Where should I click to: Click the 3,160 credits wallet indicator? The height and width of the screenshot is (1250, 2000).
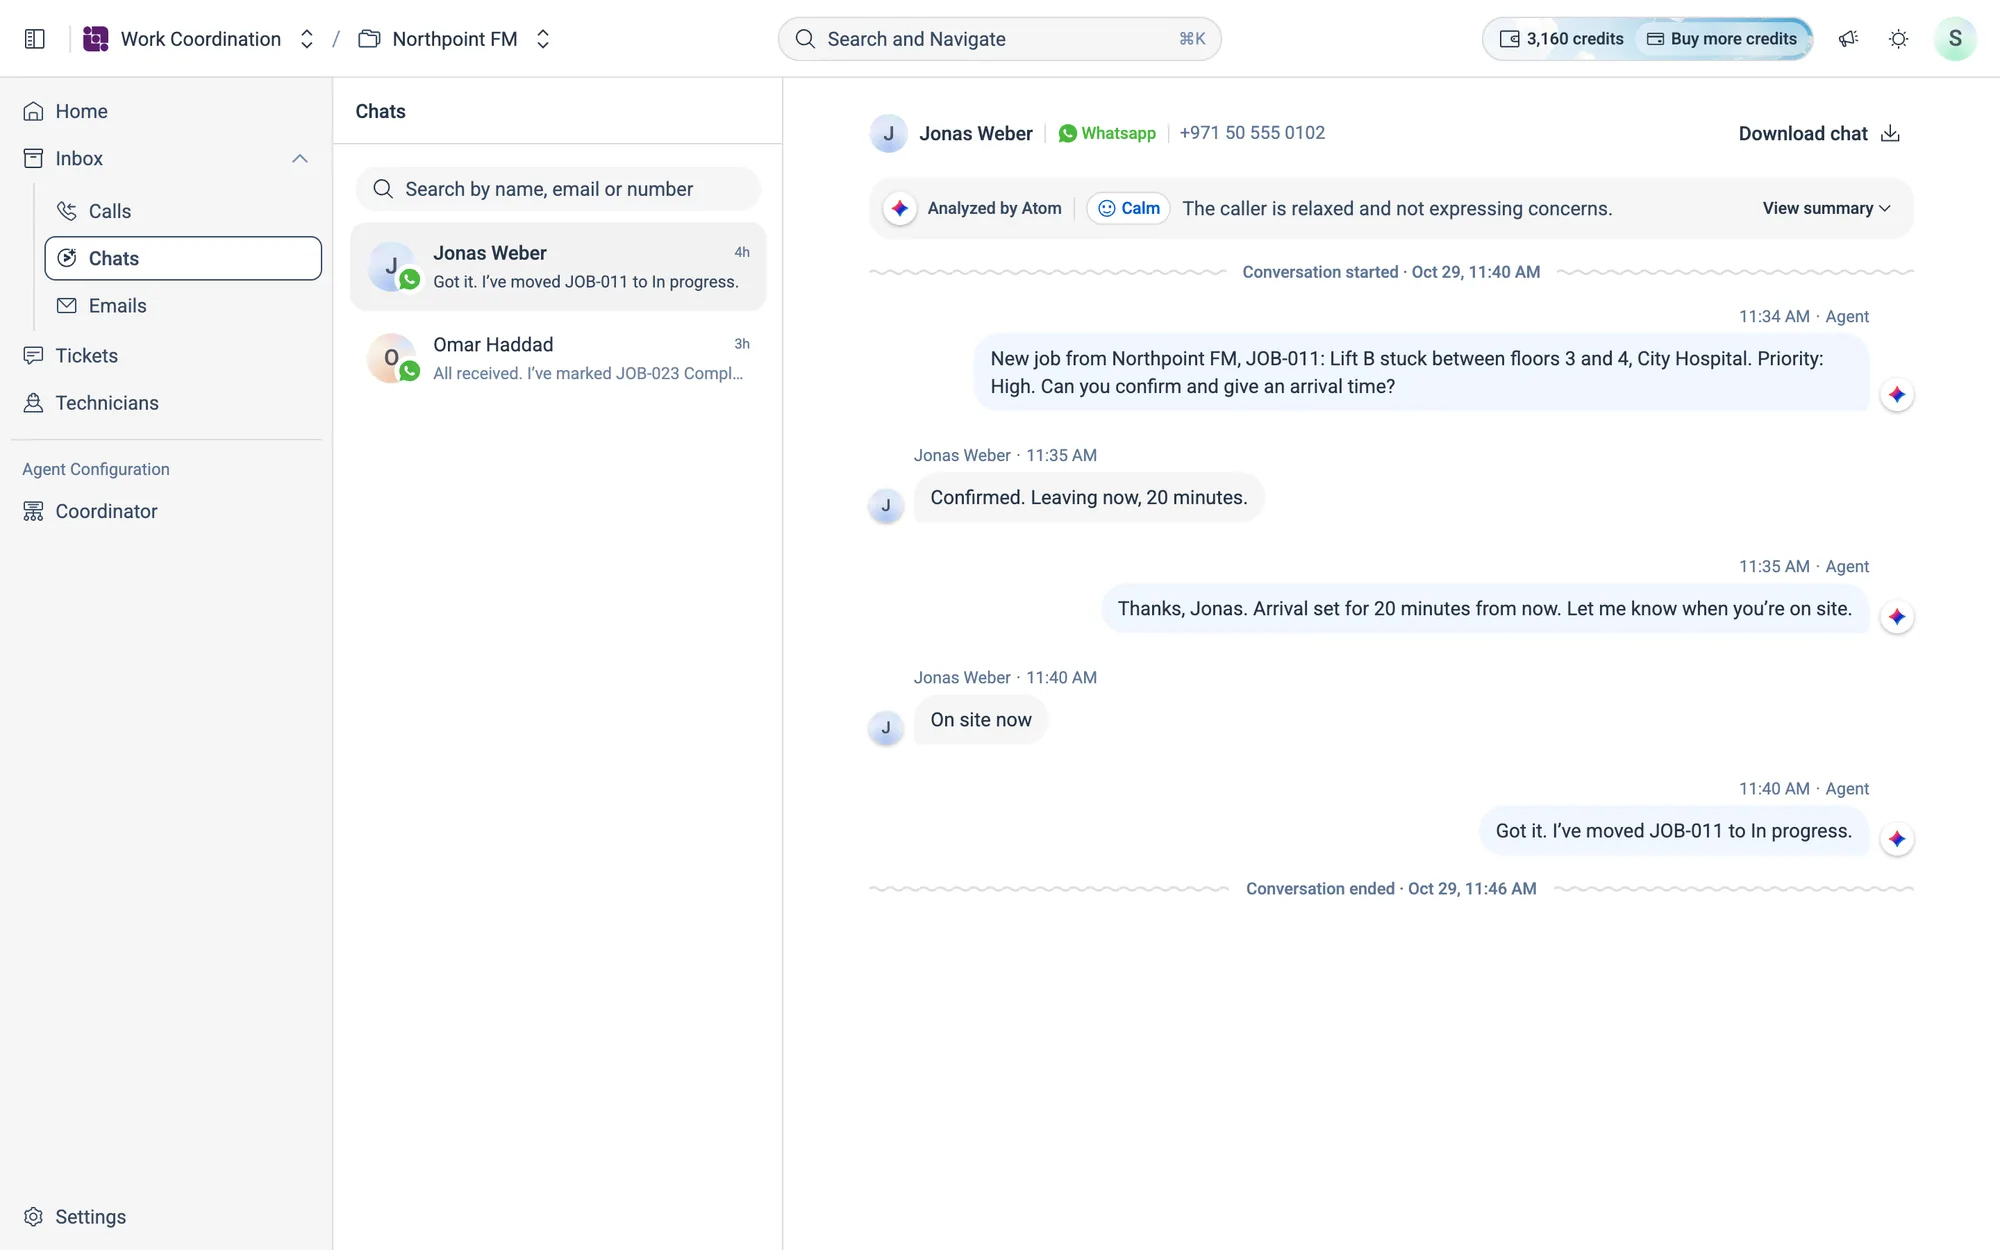click(x=1561, y=39)
